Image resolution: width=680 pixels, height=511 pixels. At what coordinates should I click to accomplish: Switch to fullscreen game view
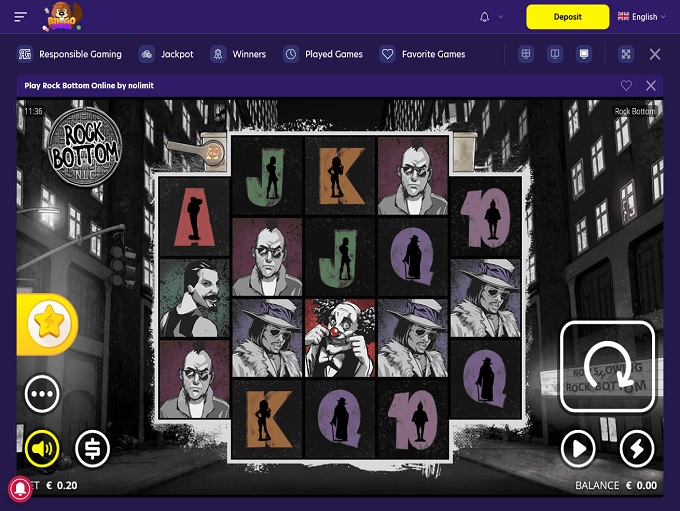pos(626,54)
